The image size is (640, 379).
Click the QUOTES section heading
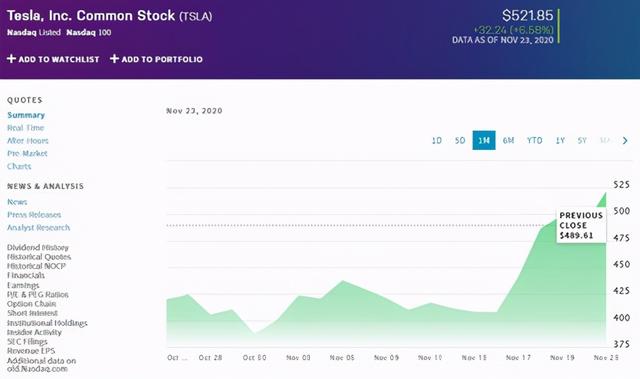[x=25, y=100]
